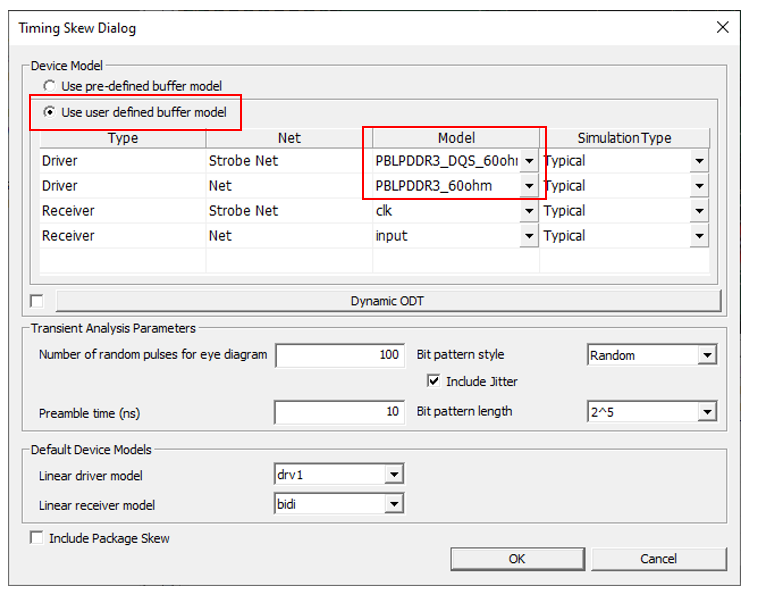This screenshot has height=605, width=757.
Task: Click the number of random pulses field
Action: tap(339, 355)
